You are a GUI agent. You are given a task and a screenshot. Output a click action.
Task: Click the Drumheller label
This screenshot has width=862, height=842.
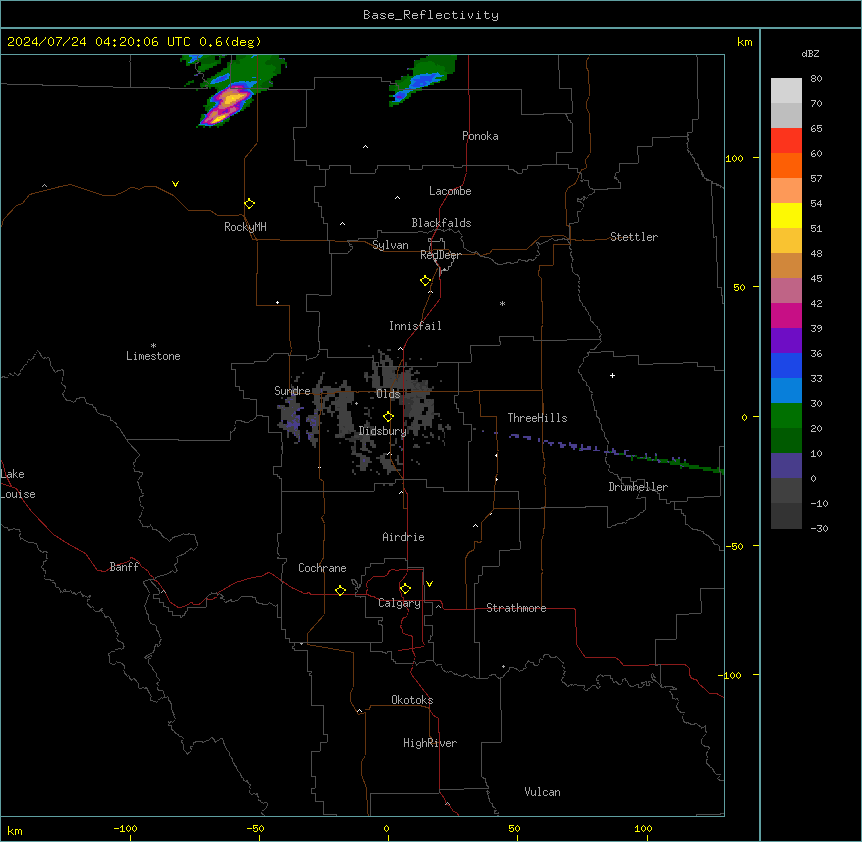[x=638, y=487]
